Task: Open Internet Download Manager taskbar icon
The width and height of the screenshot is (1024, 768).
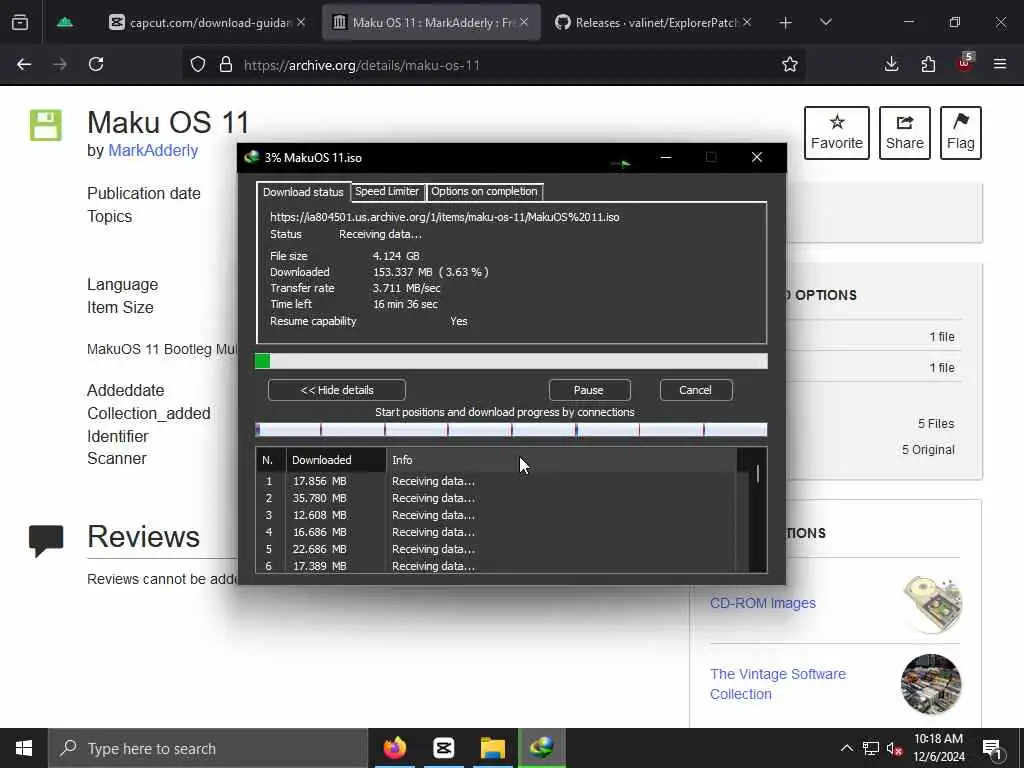Action: [x=542, y=748]
